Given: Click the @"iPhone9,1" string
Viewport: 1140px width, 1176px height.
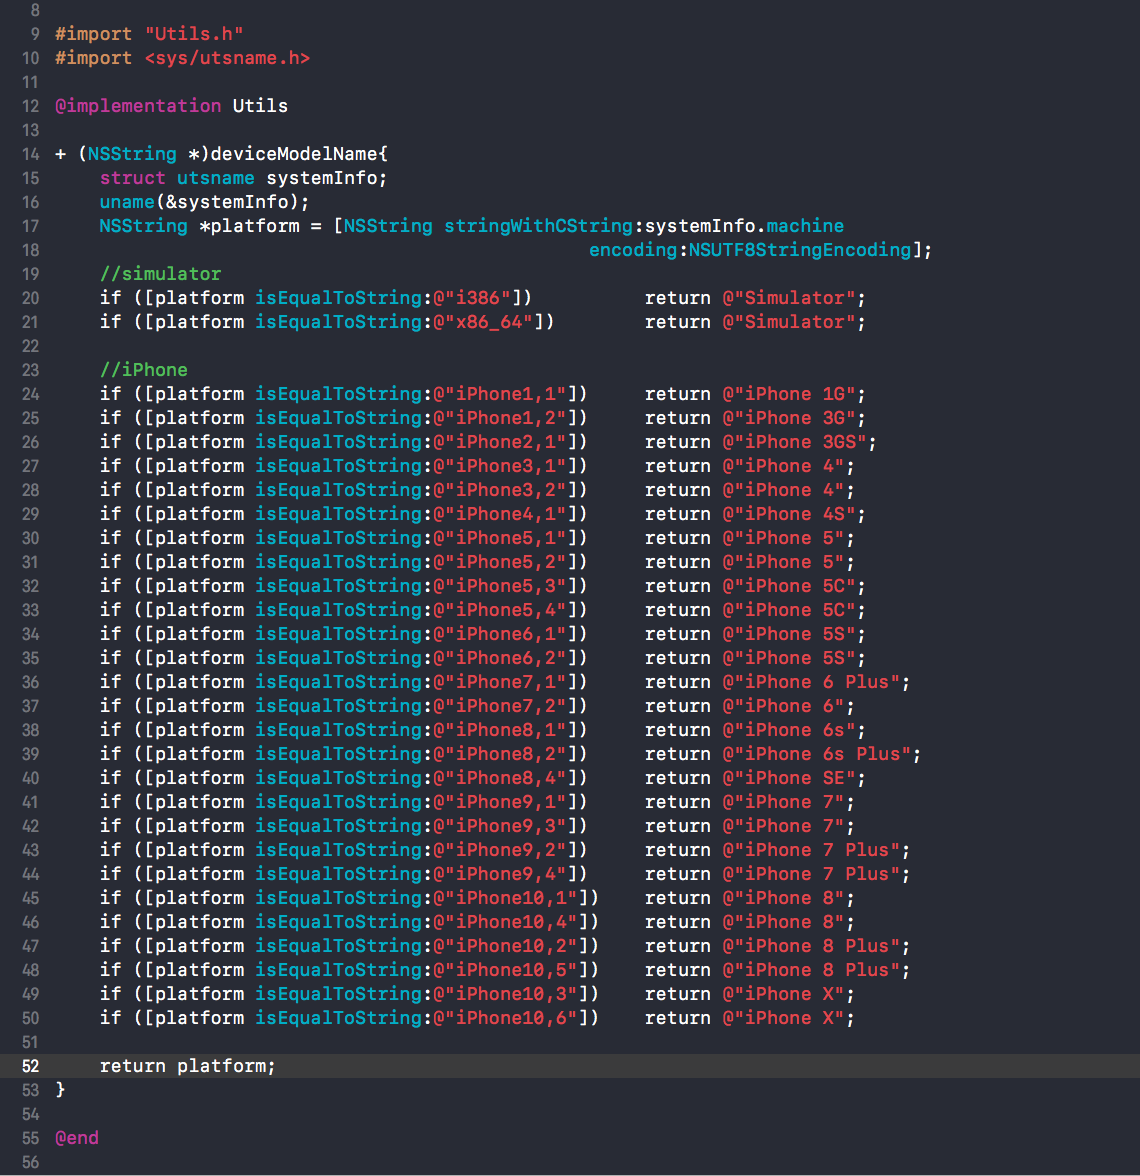Looking at the screenshot, I should point(500,802).
